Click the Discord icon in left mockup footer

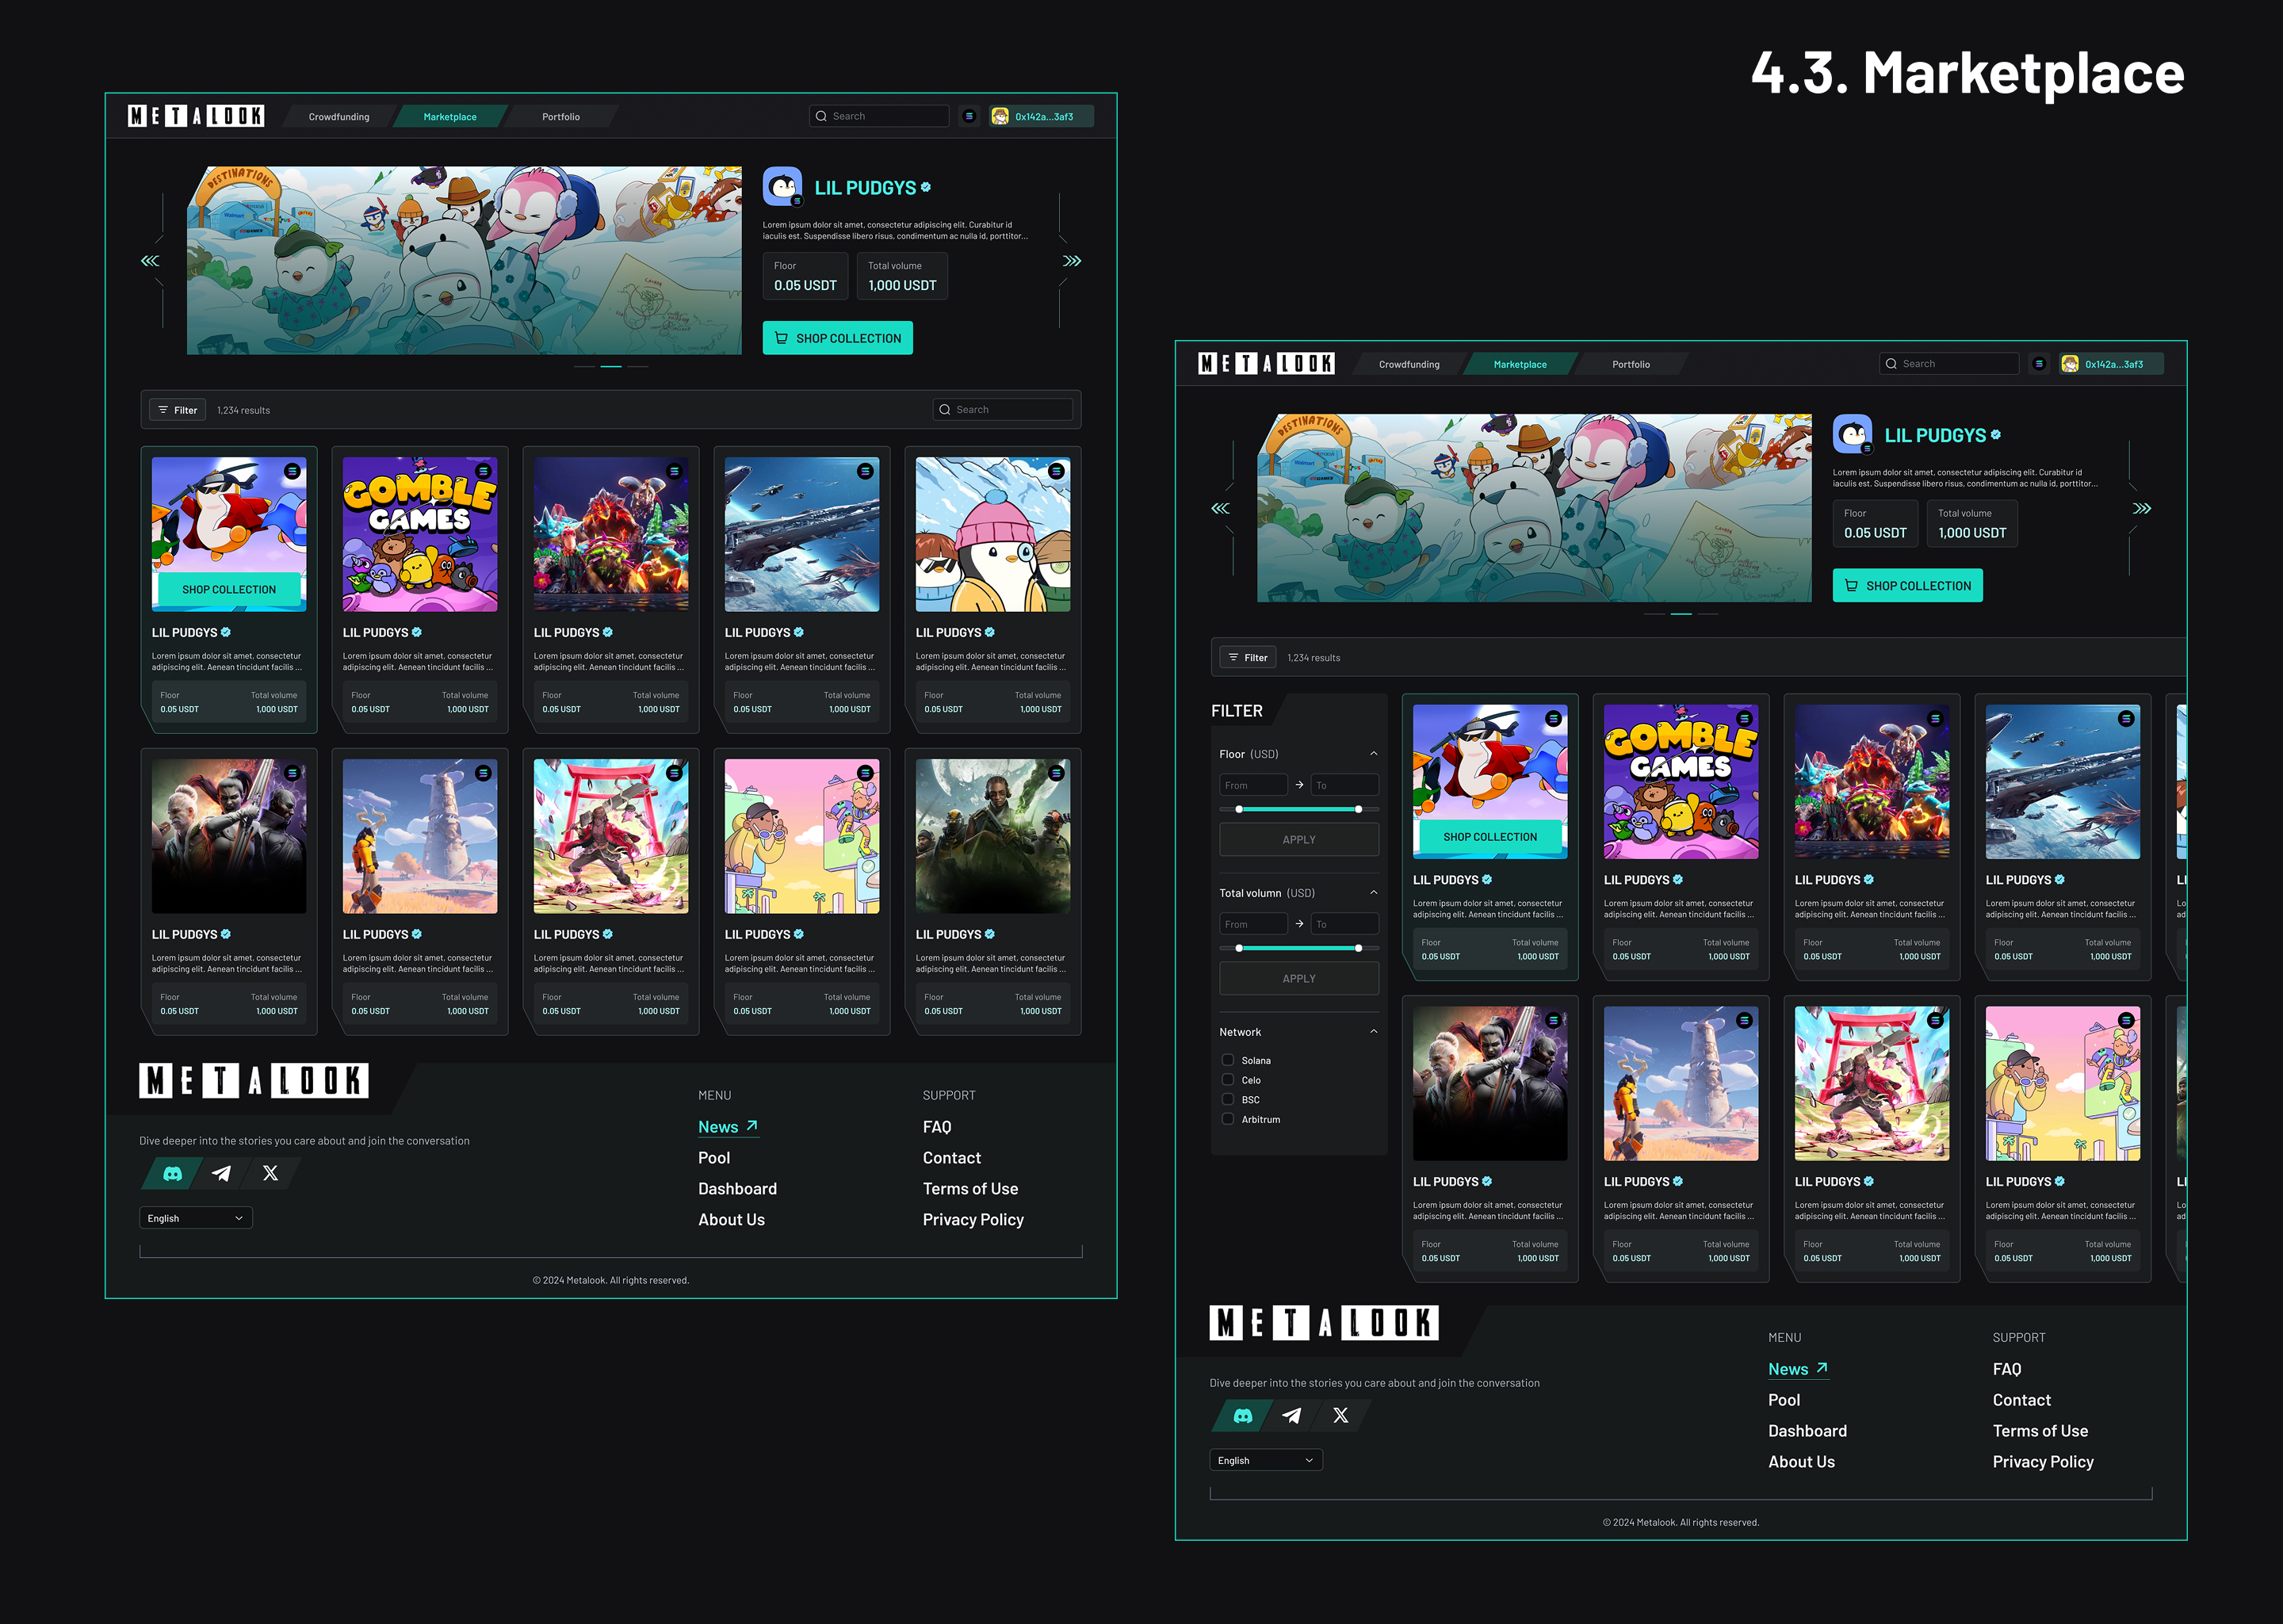click(x=173, y=1173)
